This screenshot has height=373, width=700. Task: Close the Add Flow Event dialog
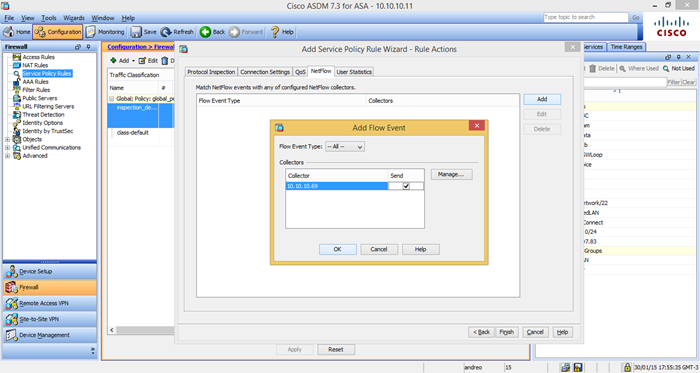point(477,126)
